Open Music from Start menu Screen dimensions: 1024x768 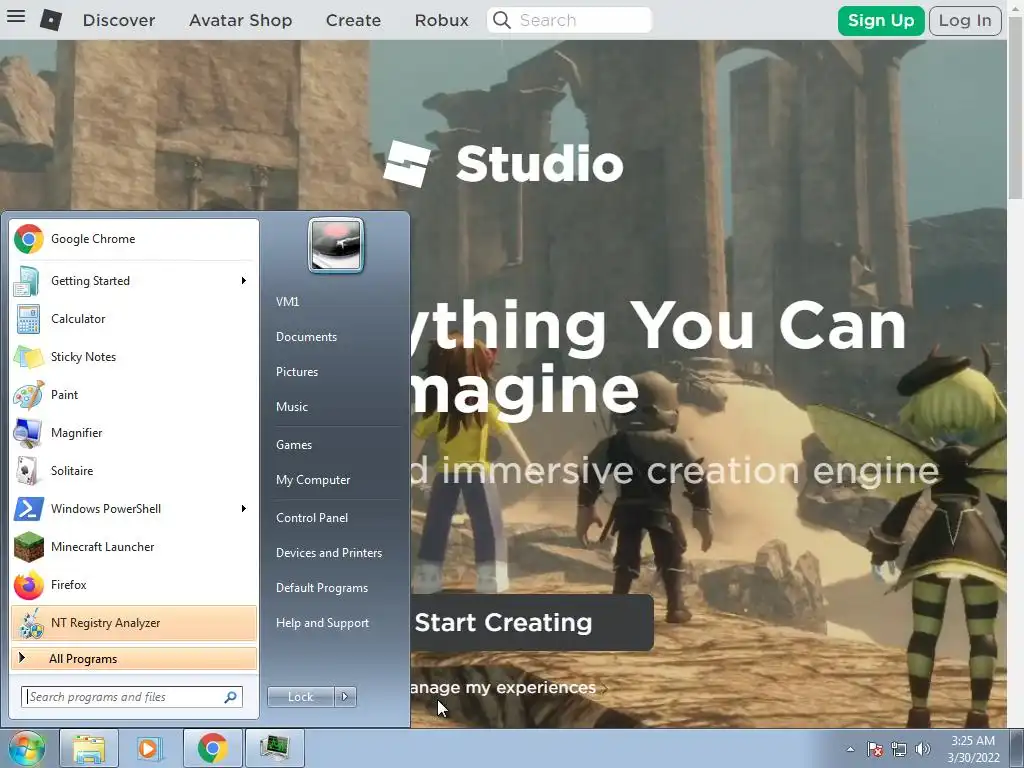point(291,407)
